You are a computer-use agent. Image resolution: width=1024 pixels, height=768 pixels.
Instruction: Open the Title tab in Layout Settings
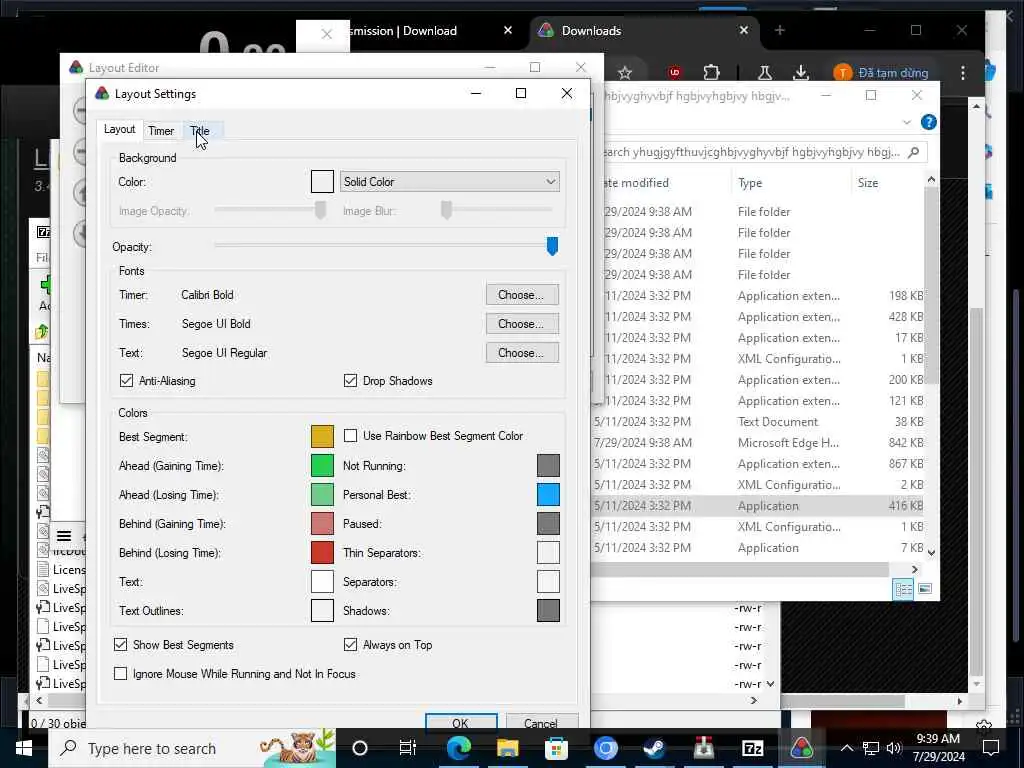pos(200,131)
